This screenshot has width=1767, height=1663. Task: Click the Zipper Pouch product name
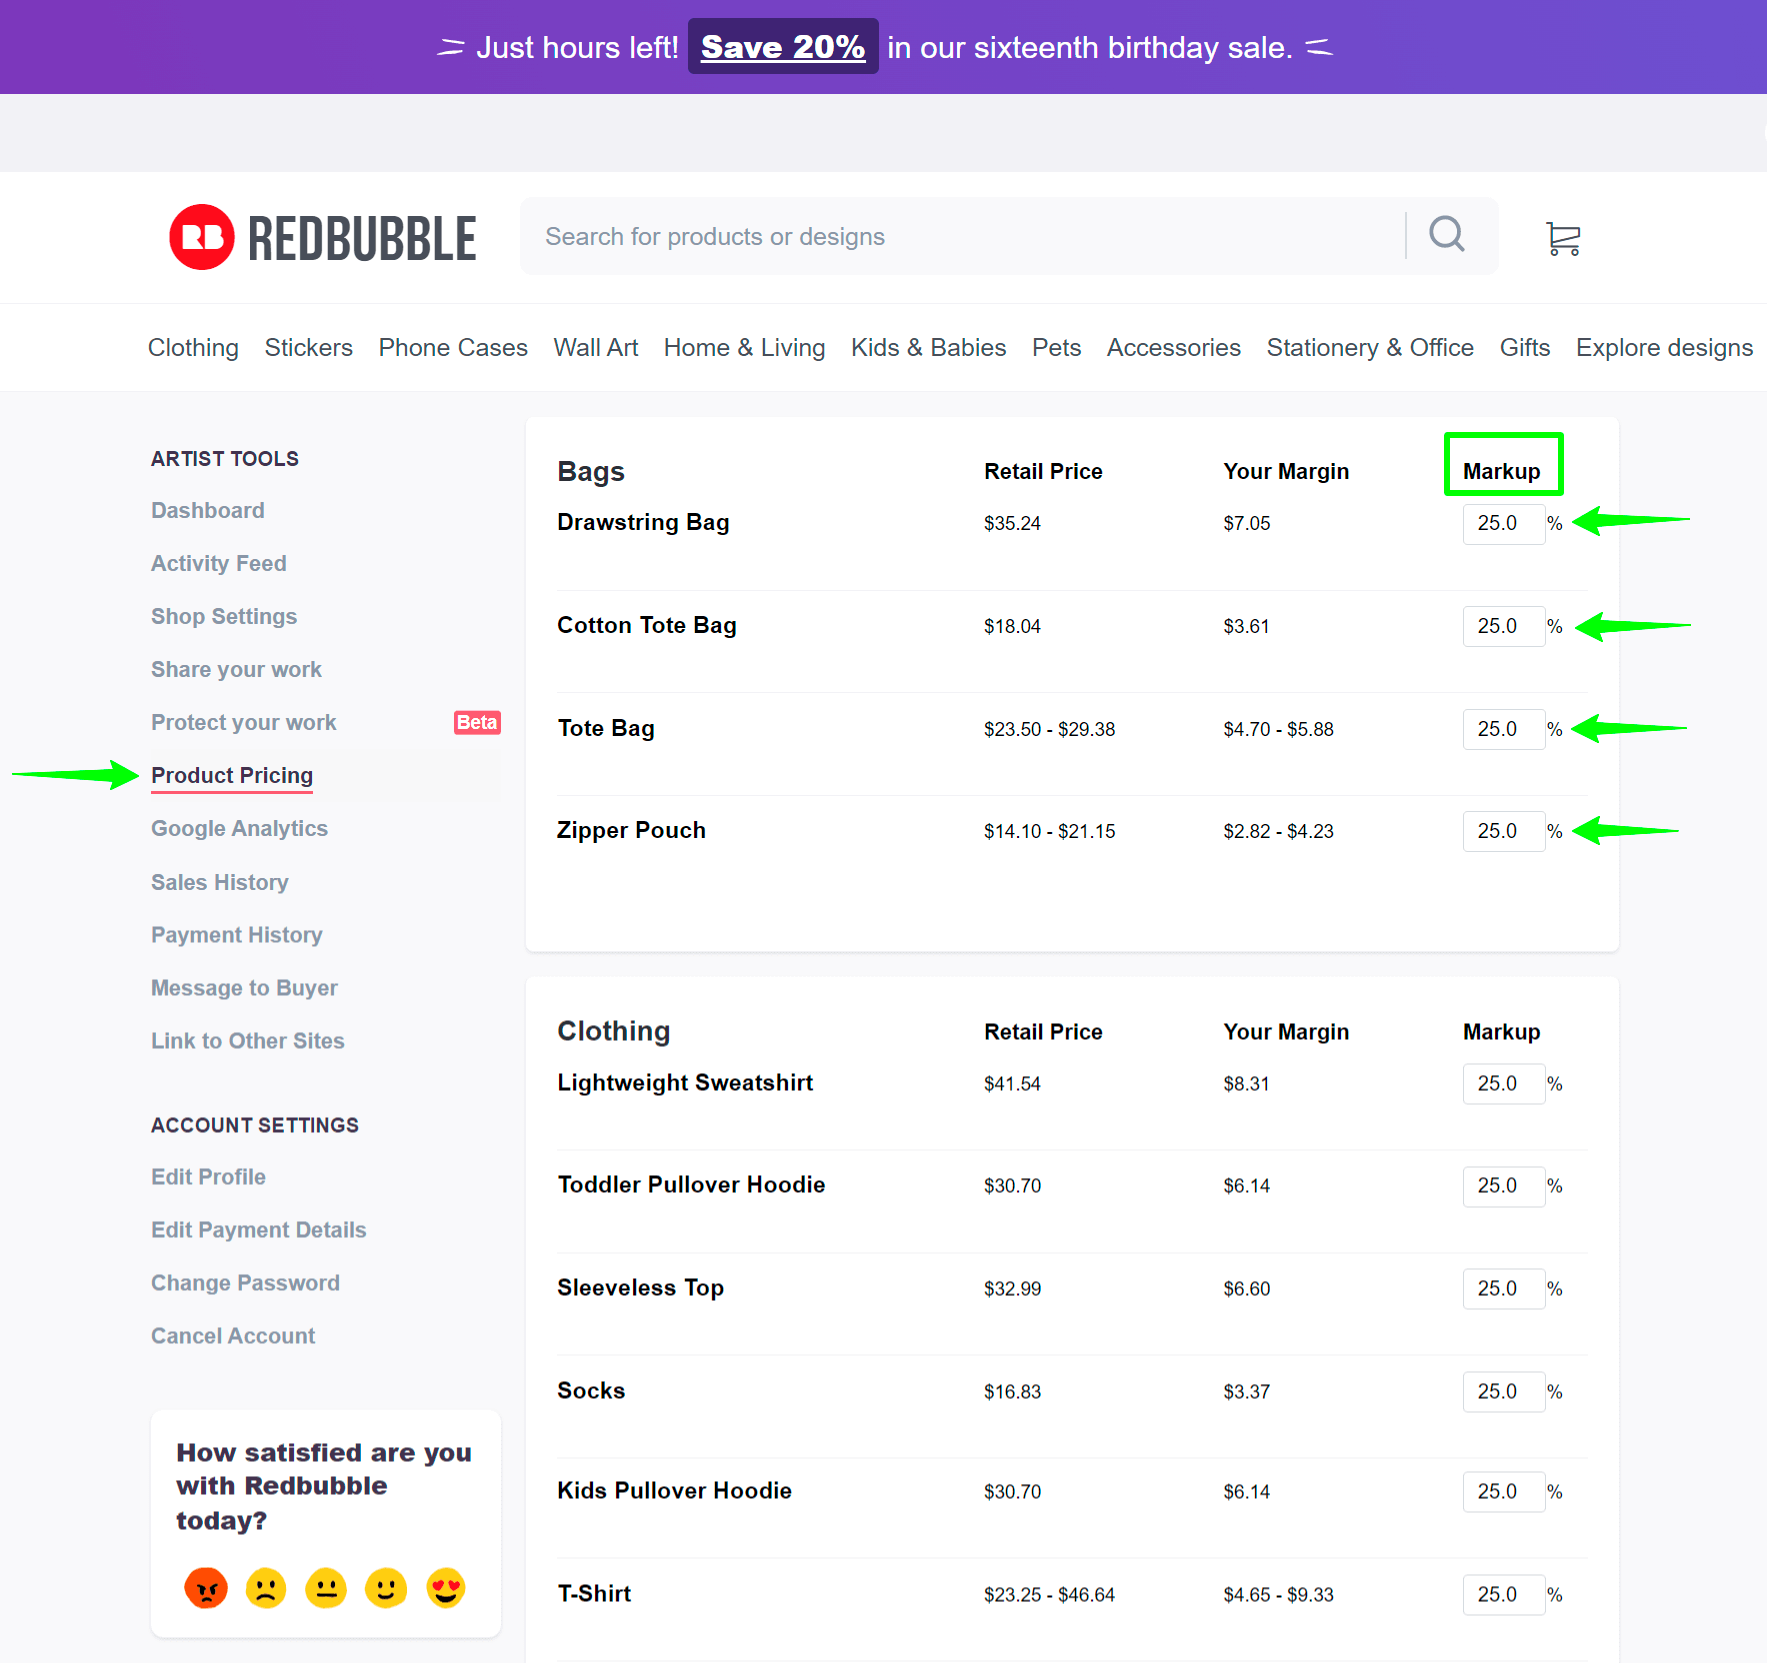[x=631, y=830]
